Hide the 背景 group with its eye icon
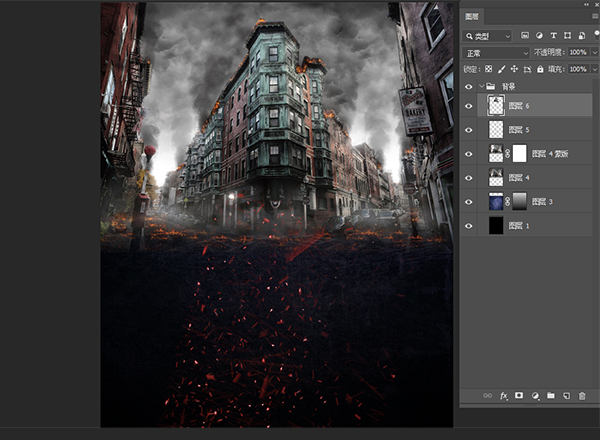The height and width of the screenshot is (440, 600). [468, 87]
